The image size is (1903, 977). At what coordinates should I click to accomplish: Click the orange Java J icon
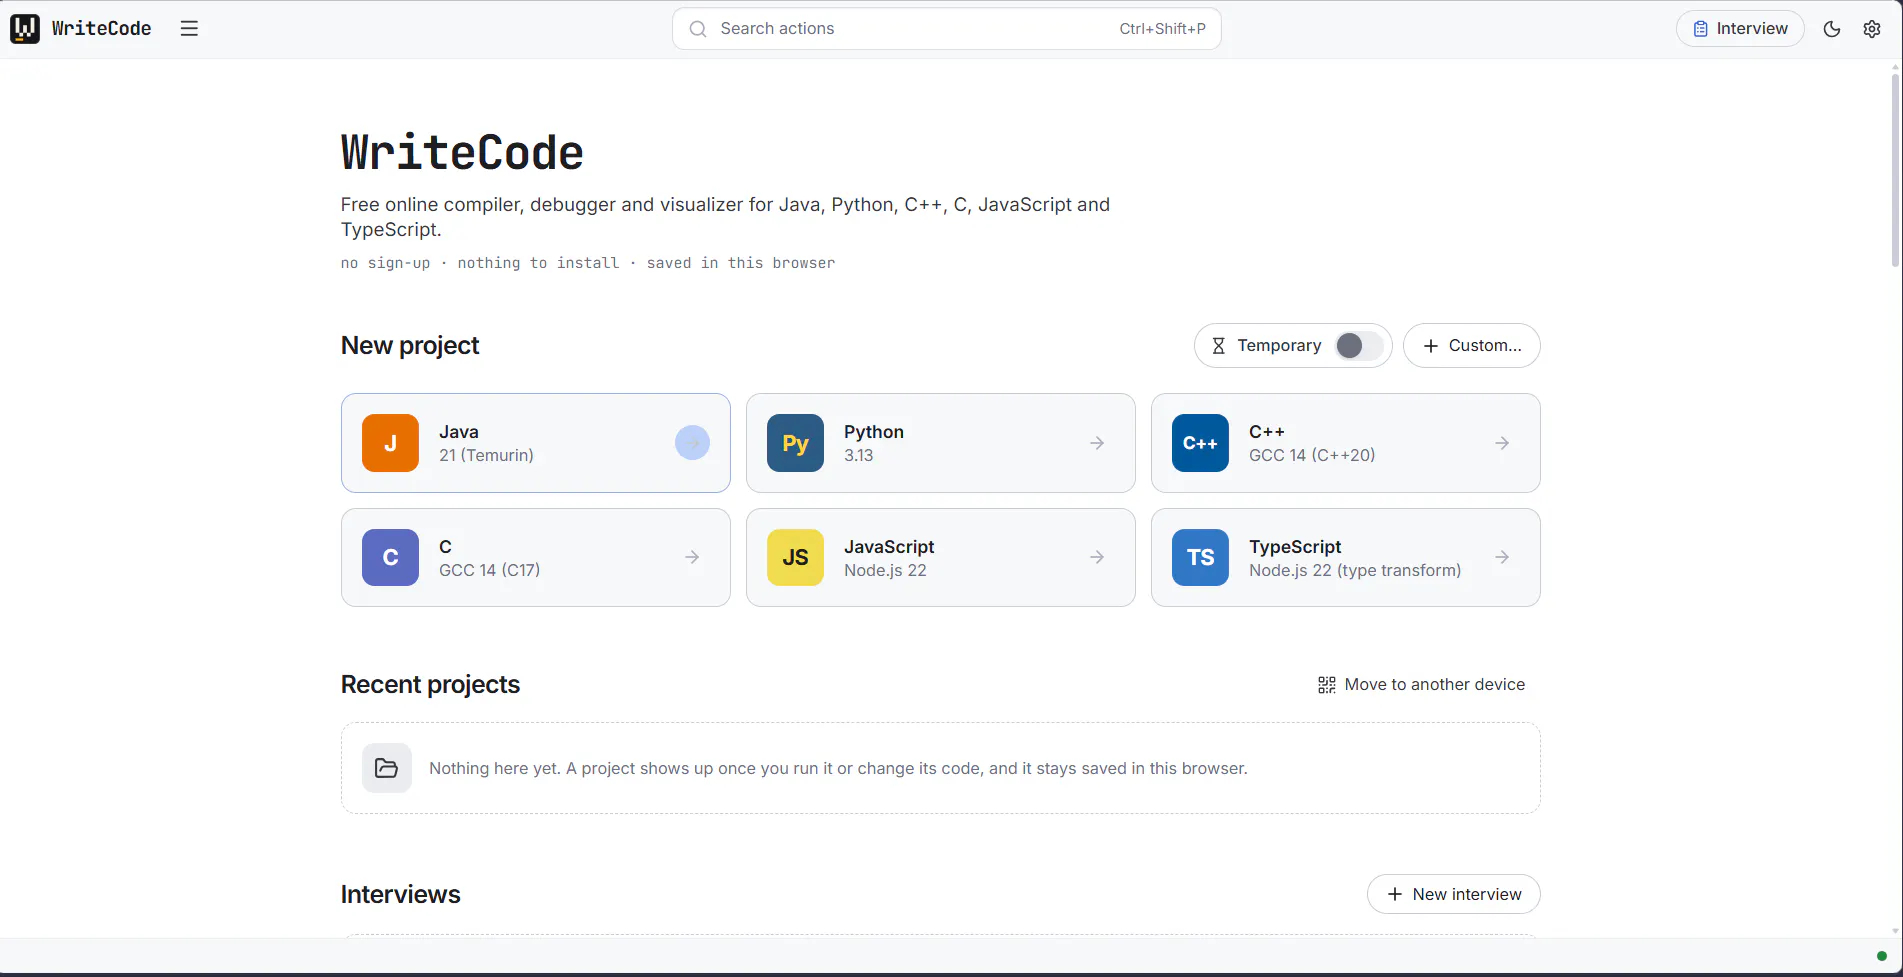coord(390,443)
